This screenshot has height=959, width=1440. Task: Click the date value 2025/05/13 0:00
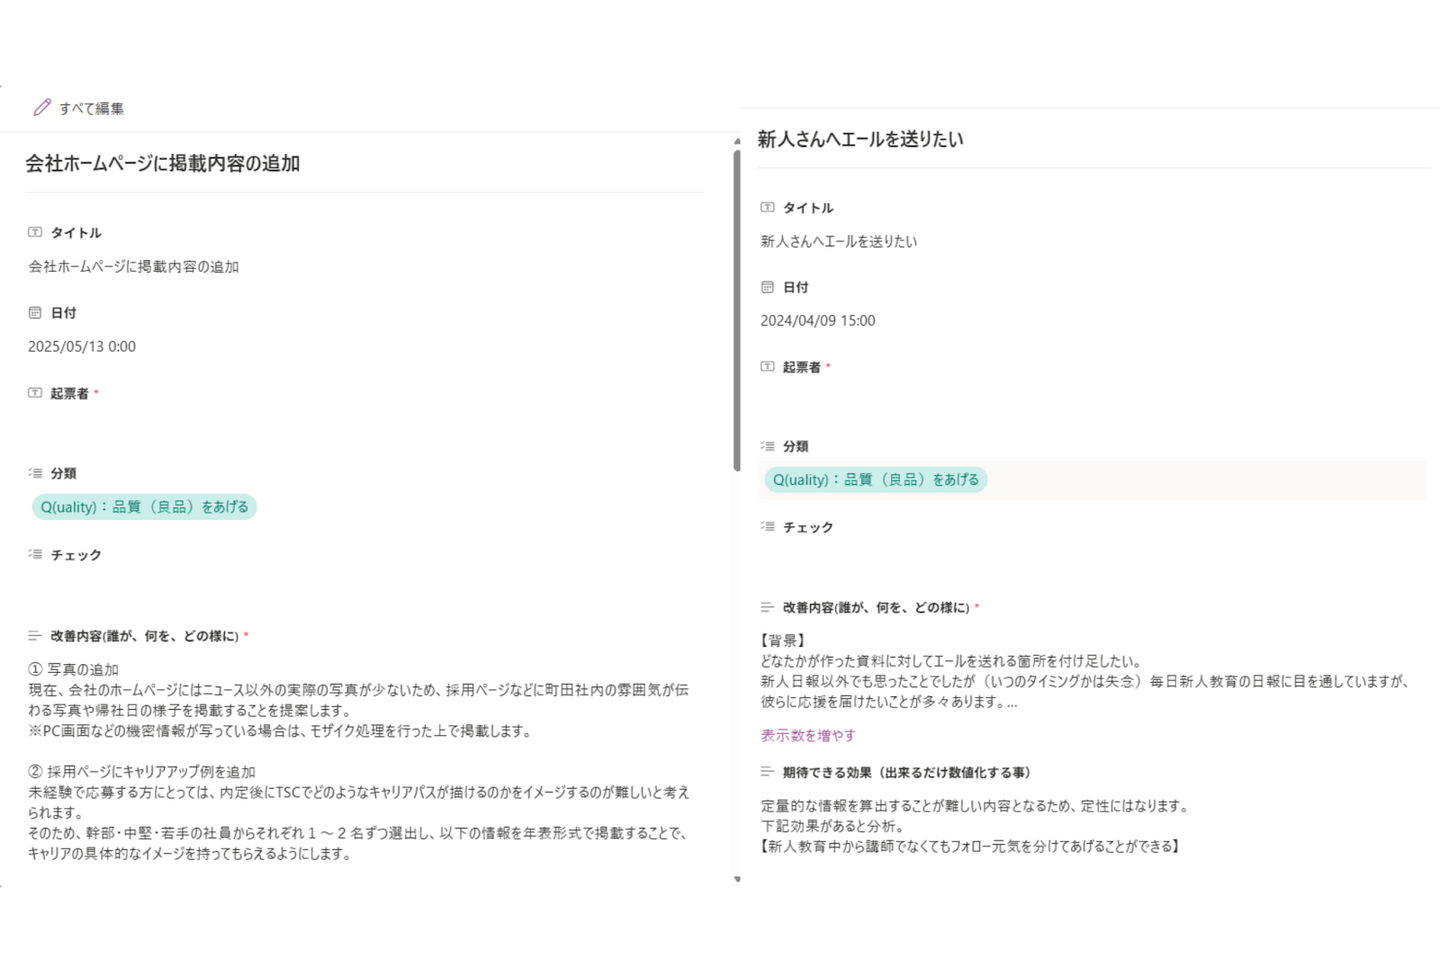tap(82, 346)
